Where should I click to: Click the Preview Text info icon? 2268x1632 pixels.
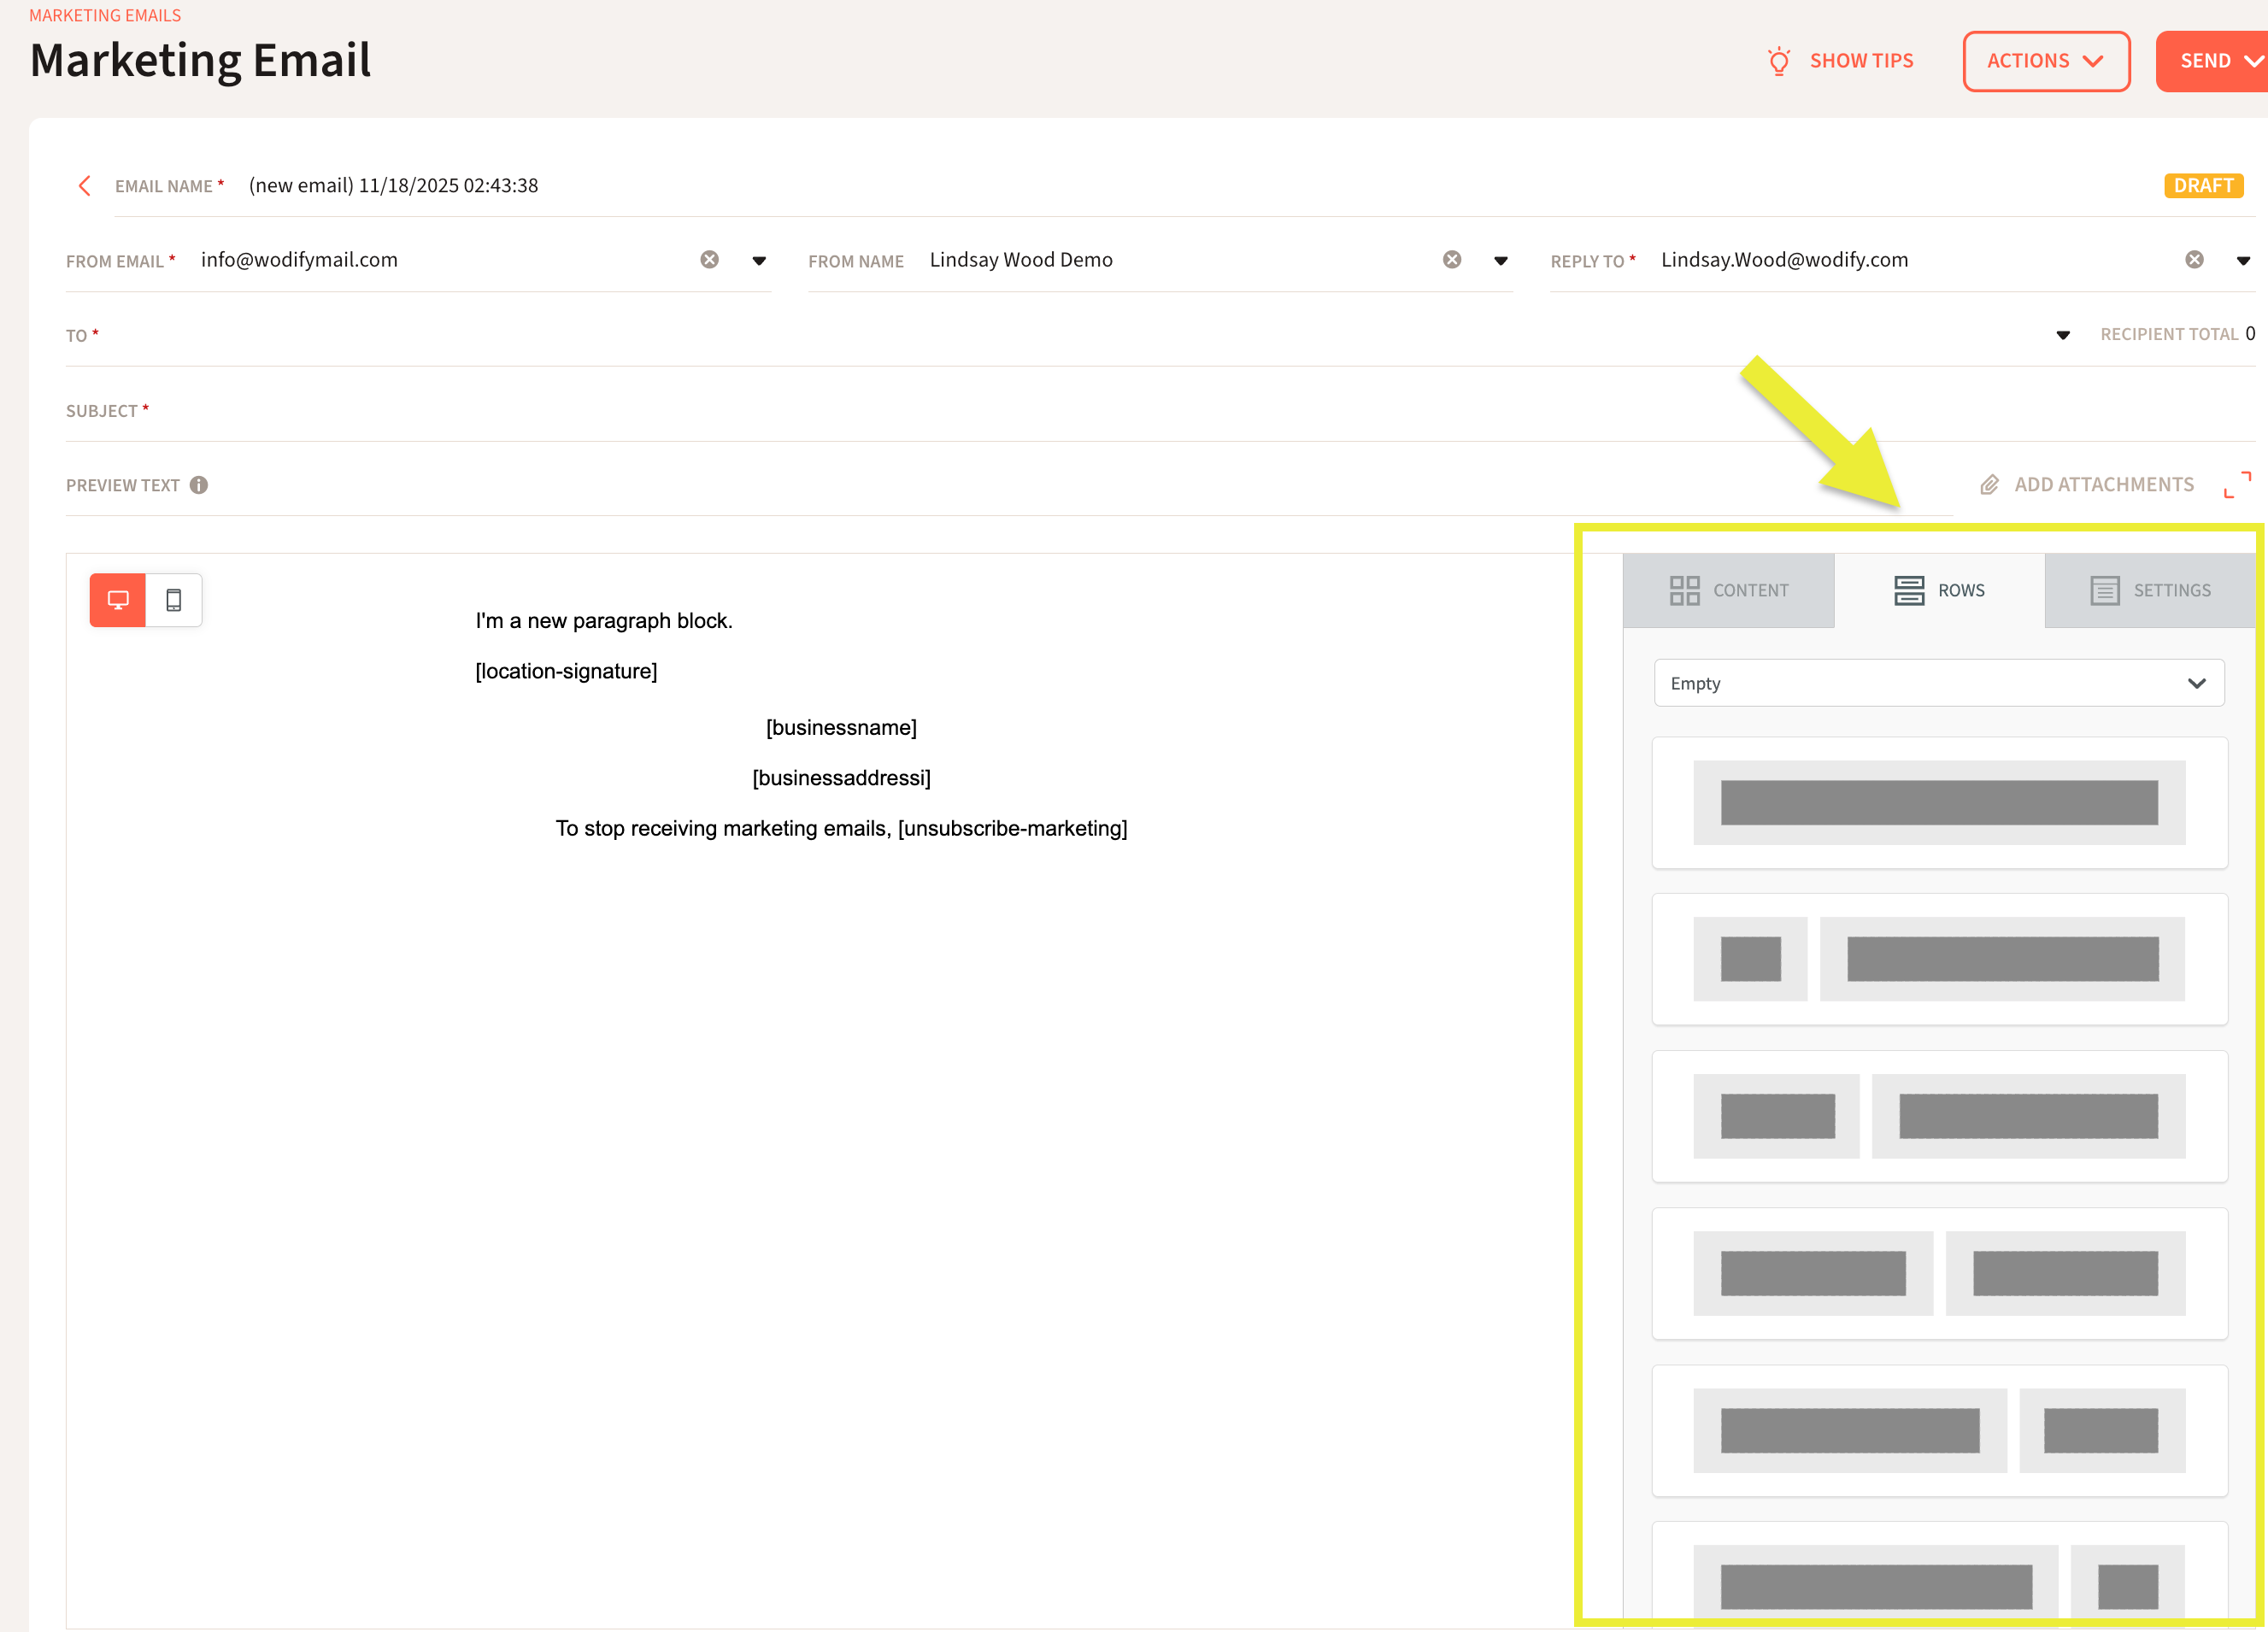(x=199, y=485)
